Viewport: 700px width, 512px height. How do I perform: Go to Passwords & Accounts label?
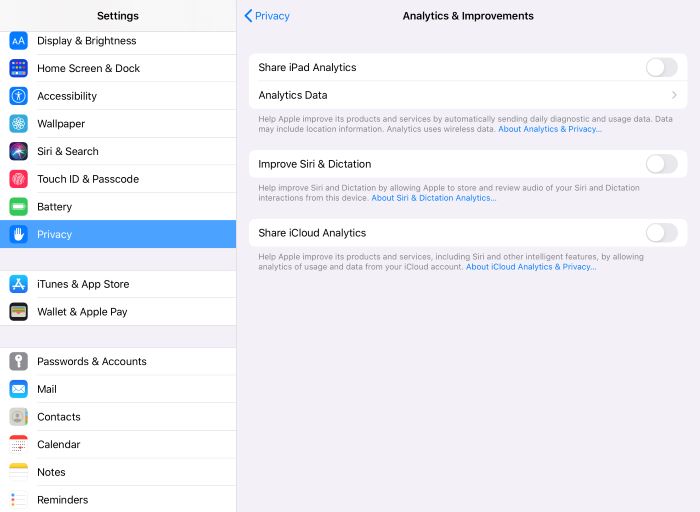[92, 361]
